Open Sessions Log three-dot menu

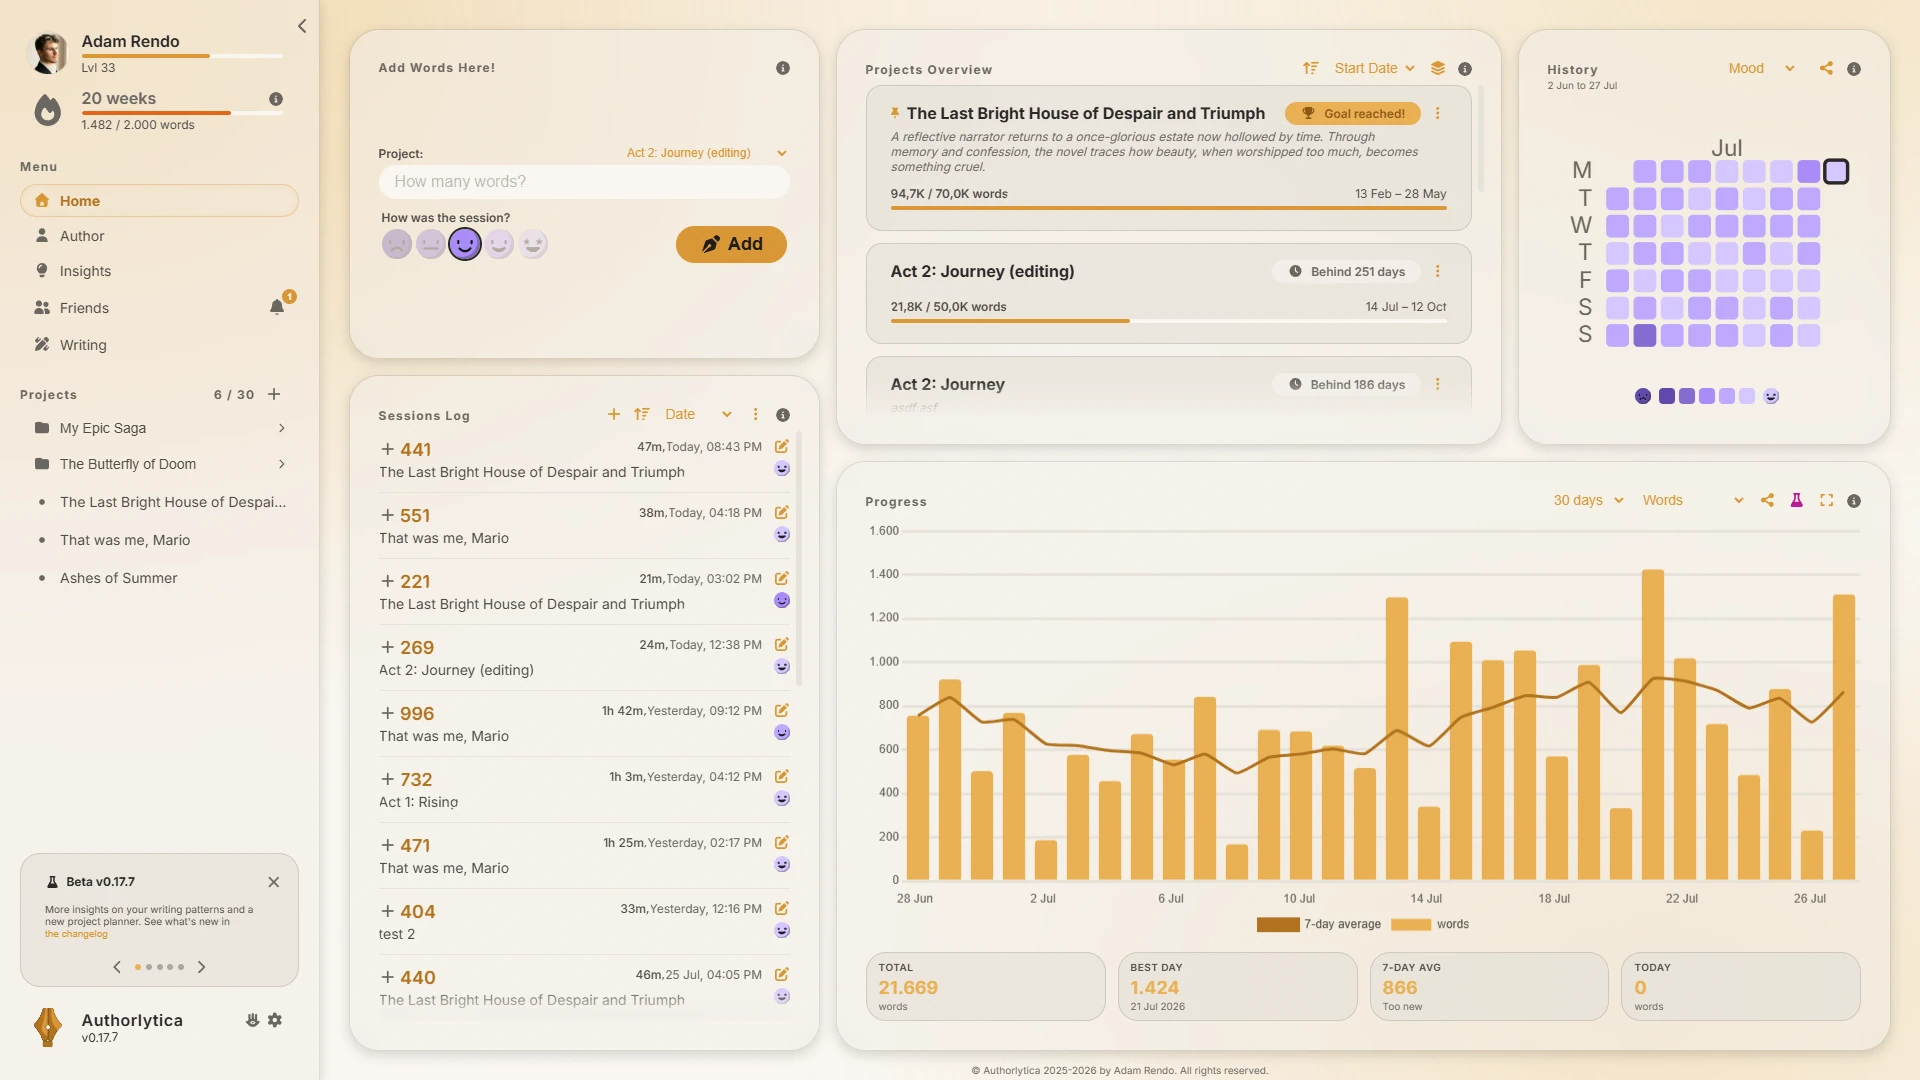coord(756,414)
